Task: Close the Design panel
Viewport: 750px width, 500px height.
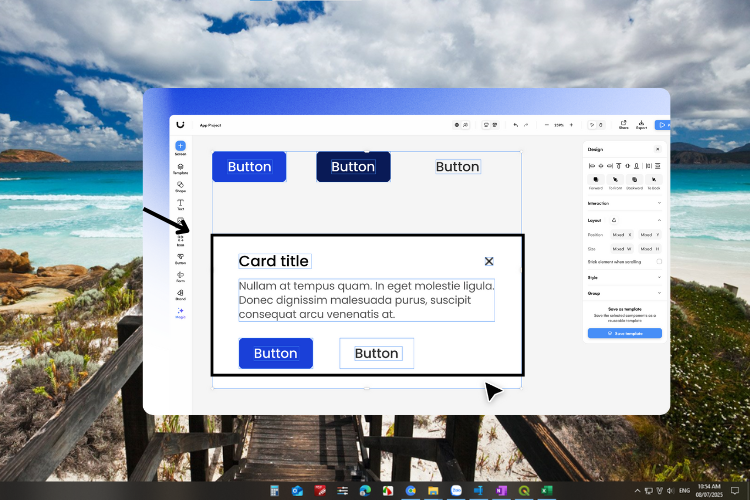Action: tap(658, 149)
